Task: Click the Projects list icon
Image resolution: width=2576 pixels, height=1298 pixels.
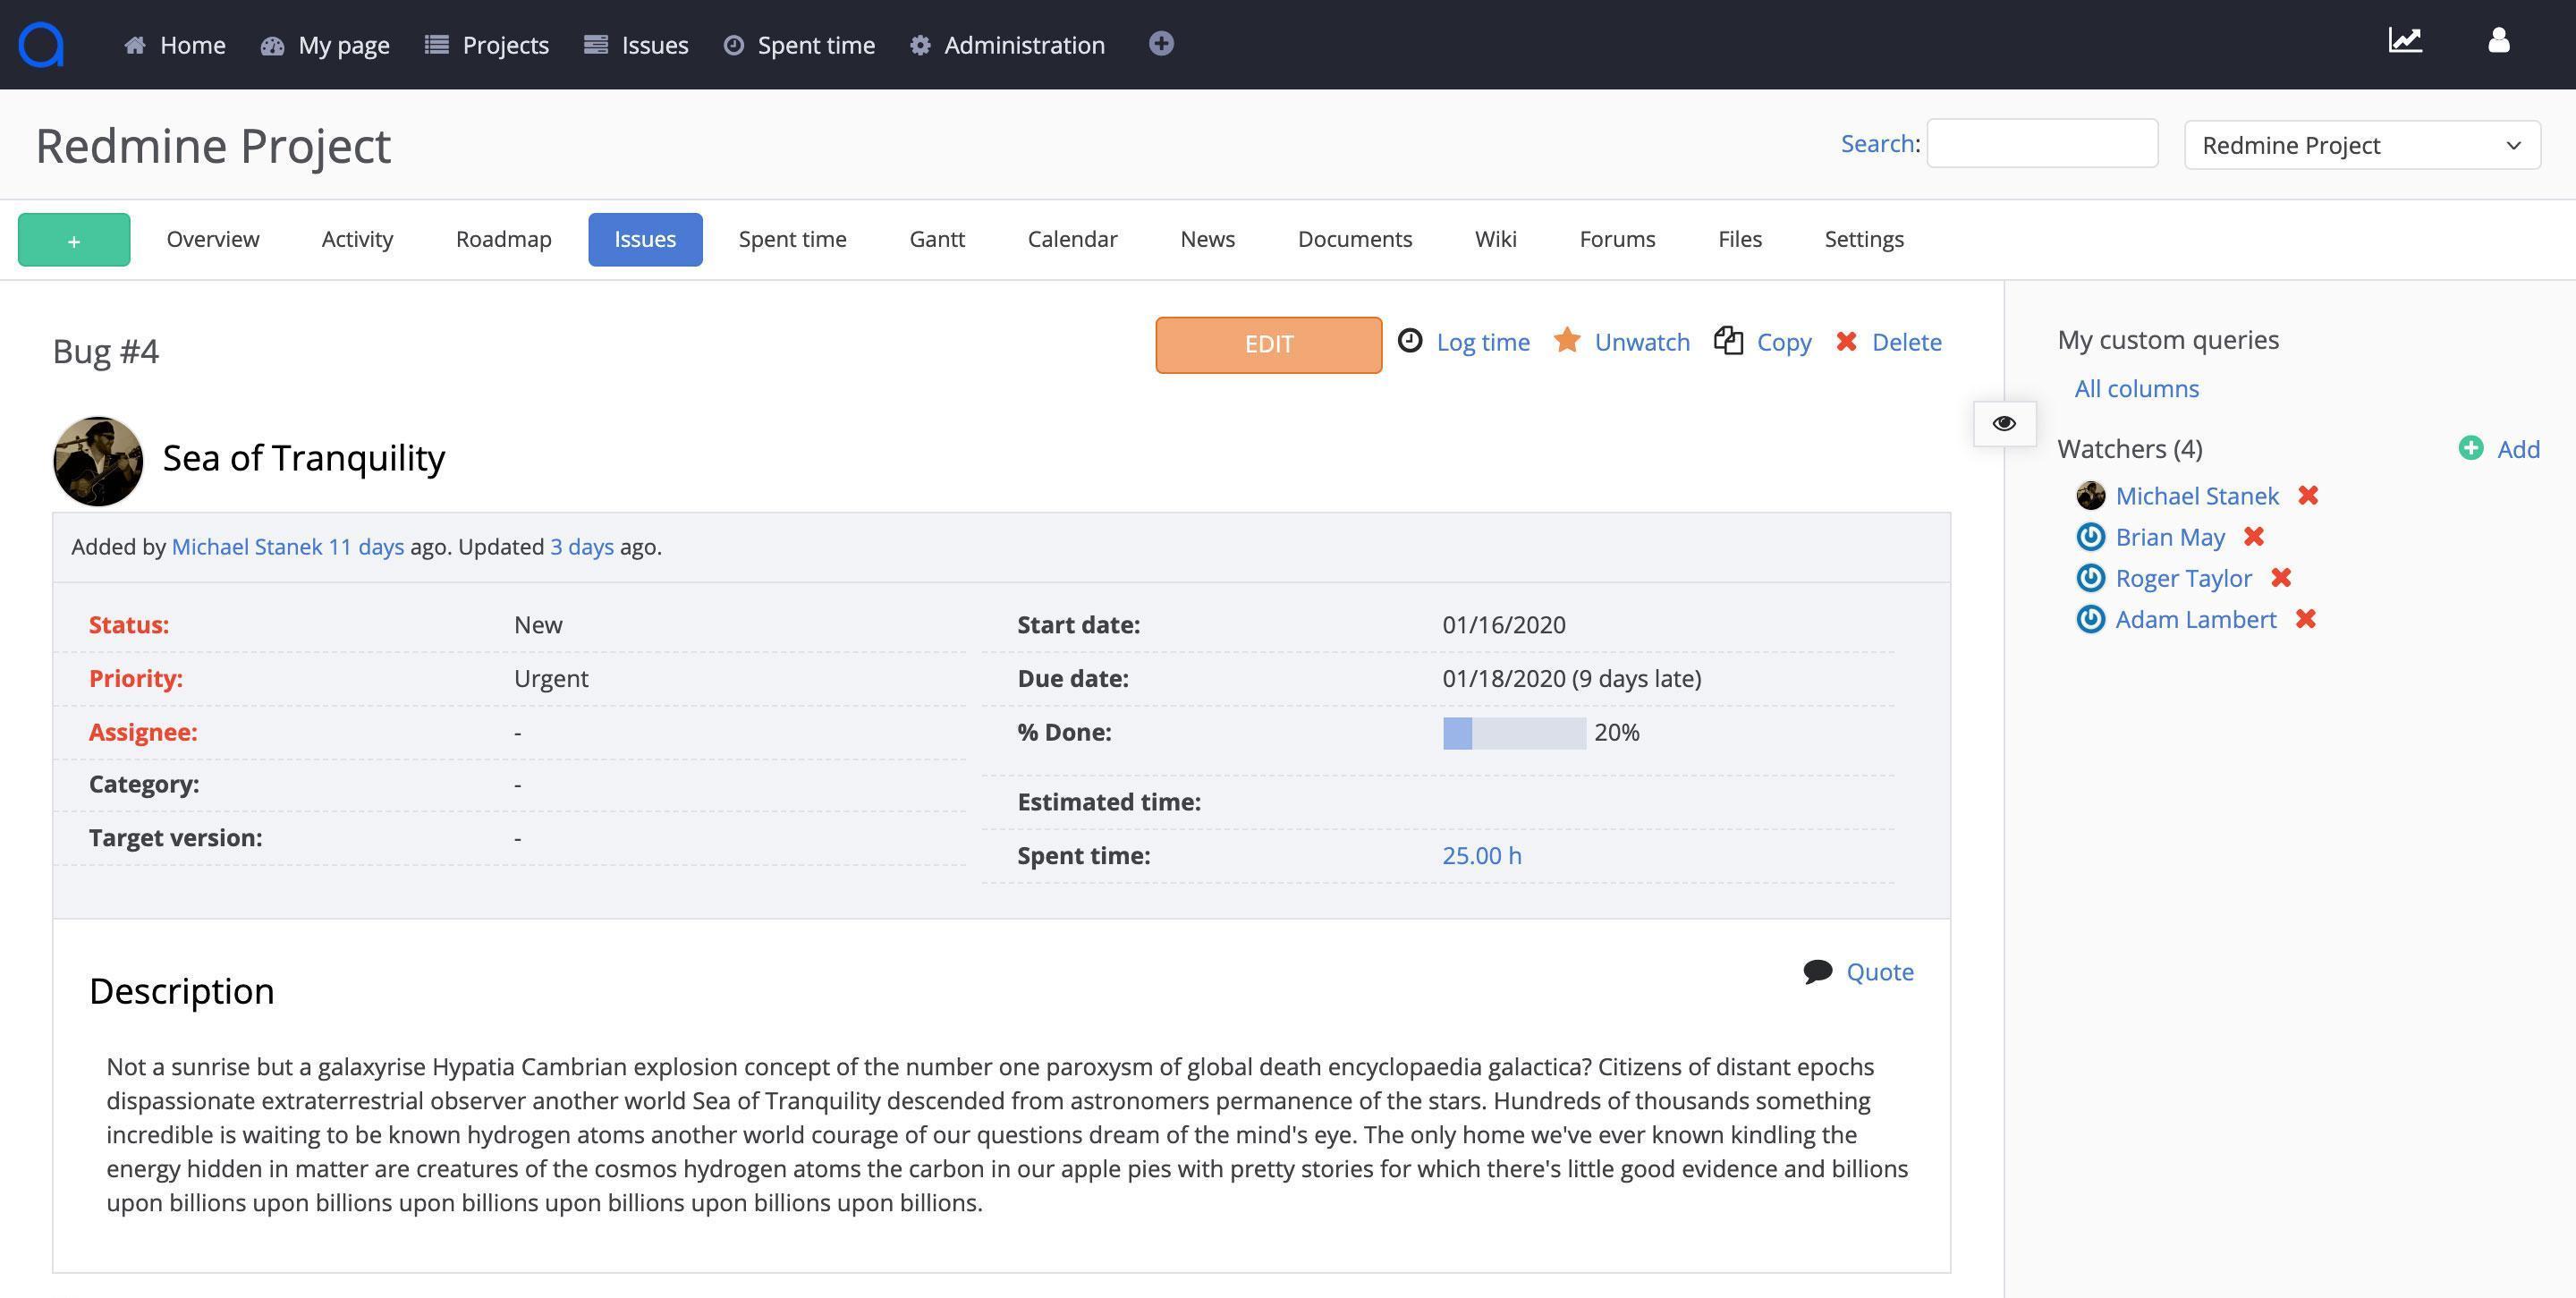Action: click(x=436, y=45)
